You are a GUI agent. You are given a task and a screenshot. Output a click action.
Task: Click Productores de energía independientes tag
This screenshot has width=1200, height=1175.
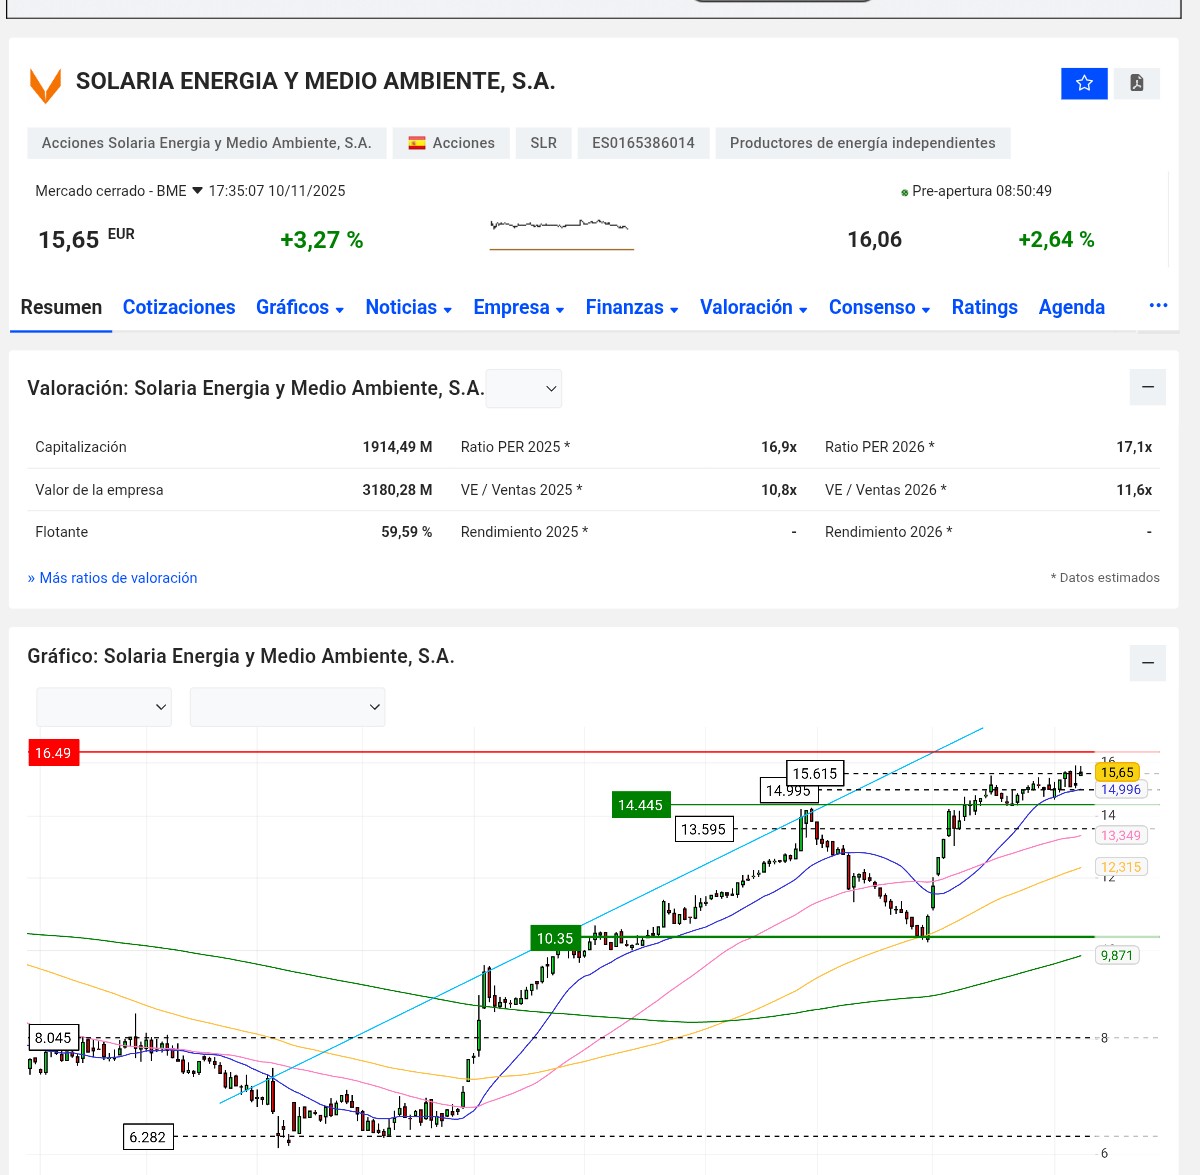(x=863, y=143)
